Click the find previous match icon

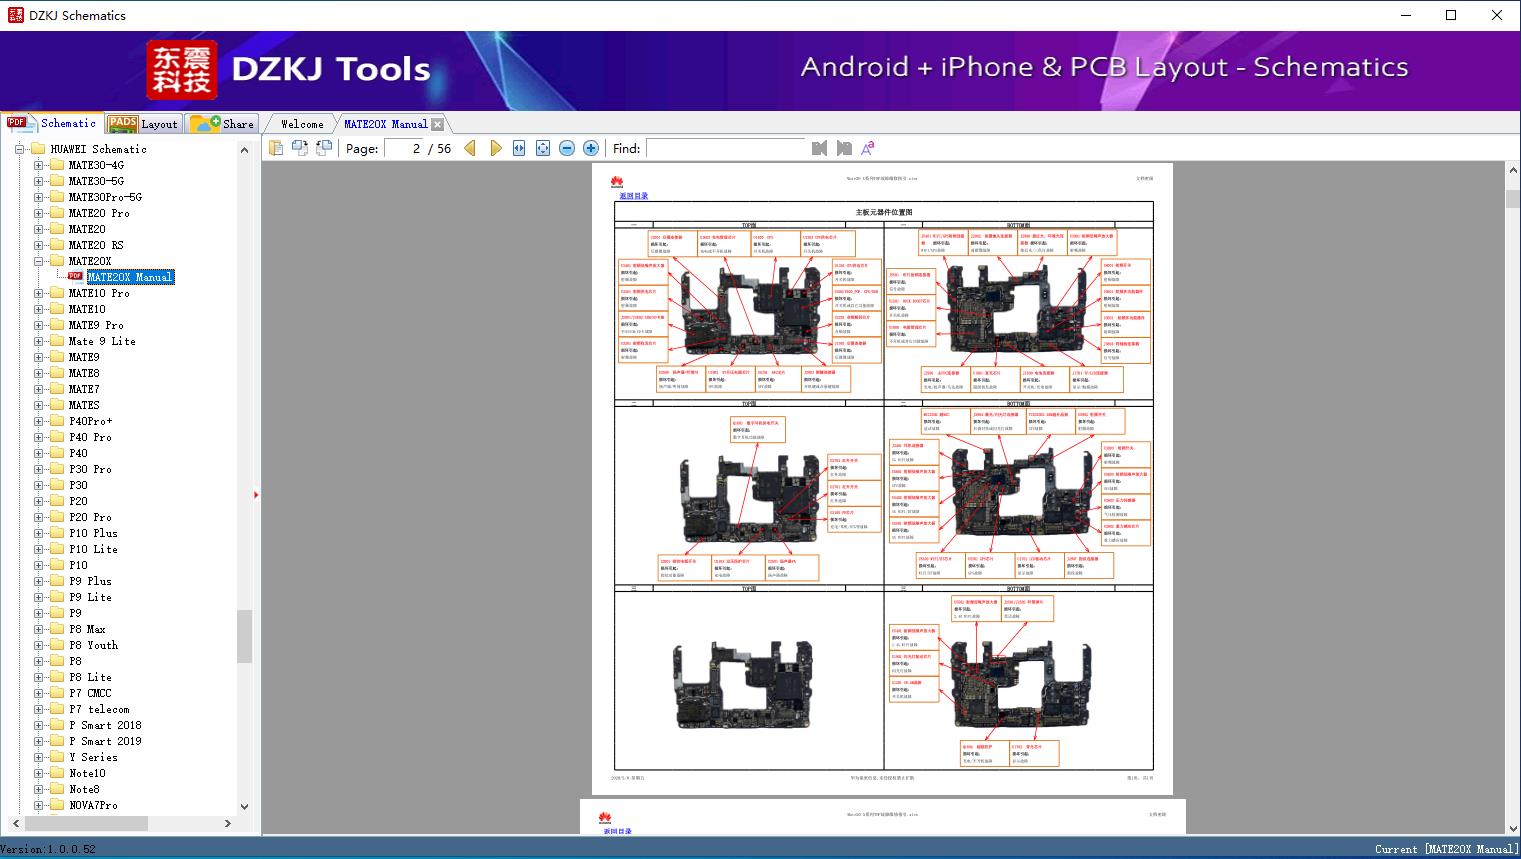click(820, 148)
